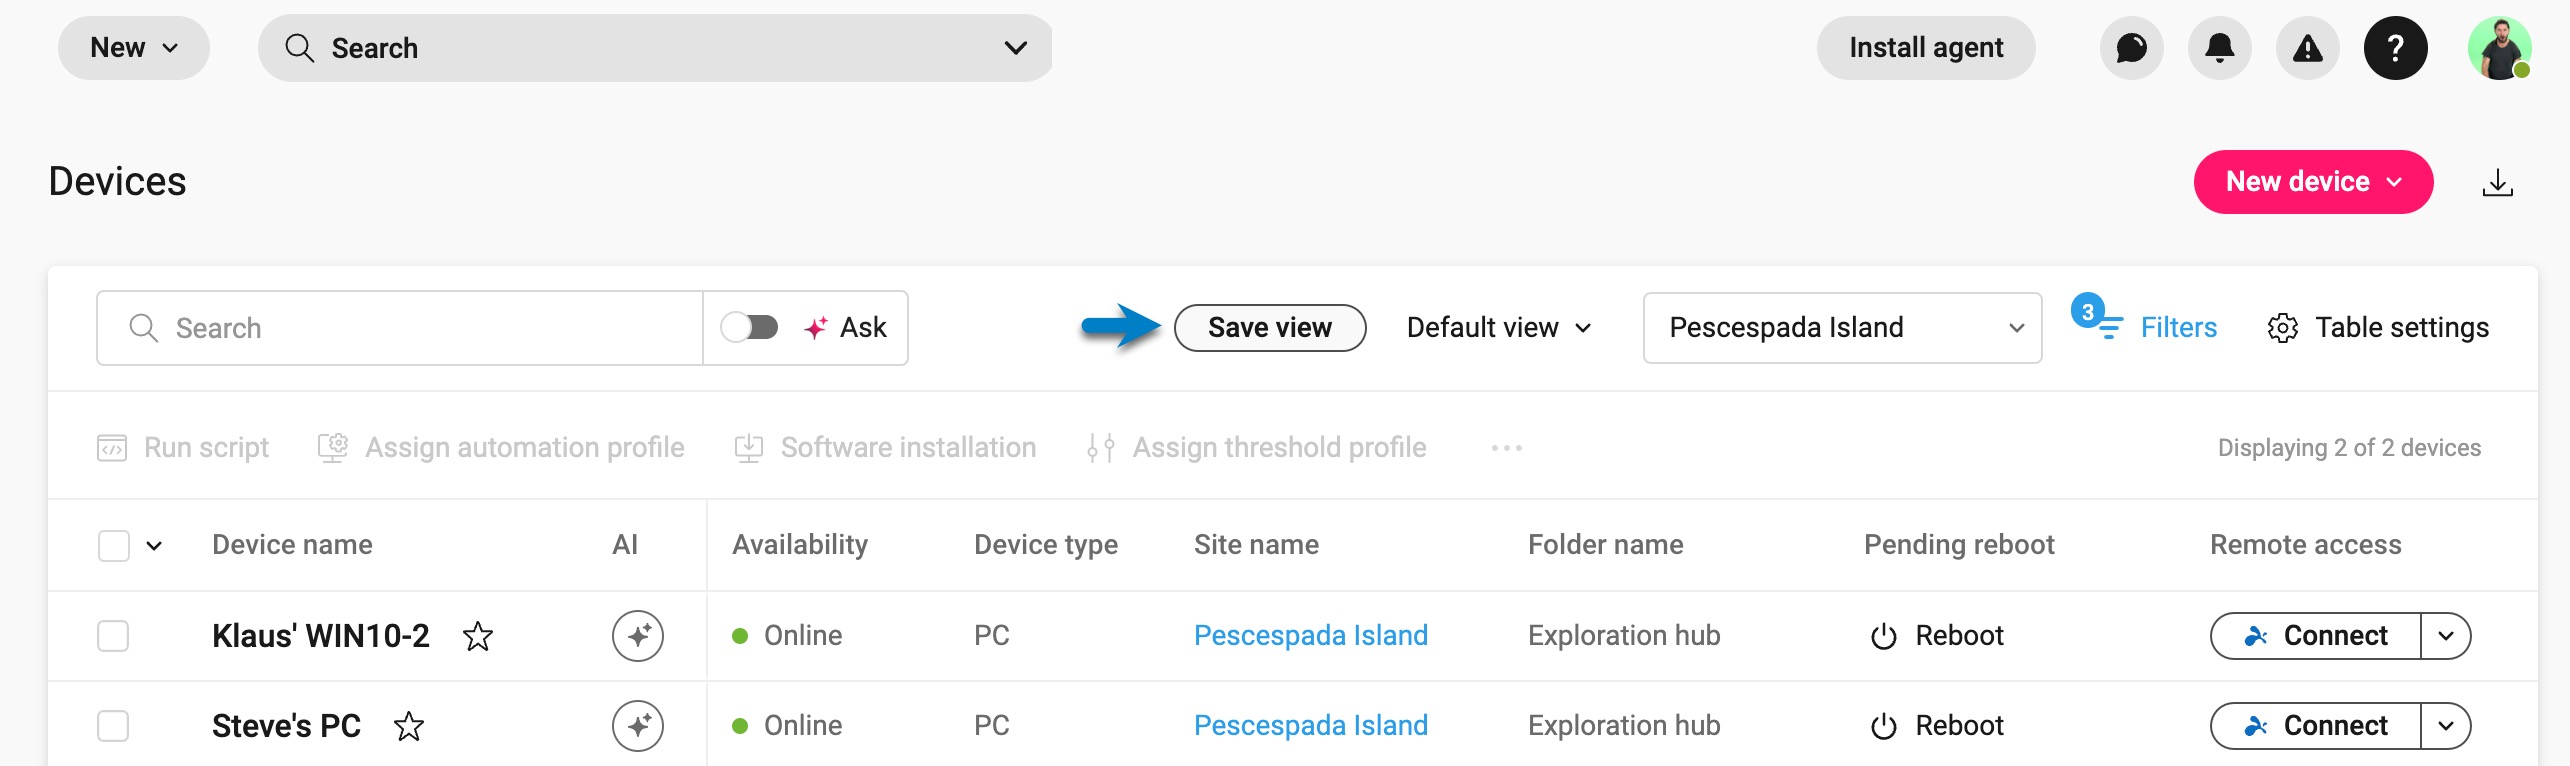Open the help question mark icon
The width and height of the screenshot is (2570, 766).
pos(2395,48)
